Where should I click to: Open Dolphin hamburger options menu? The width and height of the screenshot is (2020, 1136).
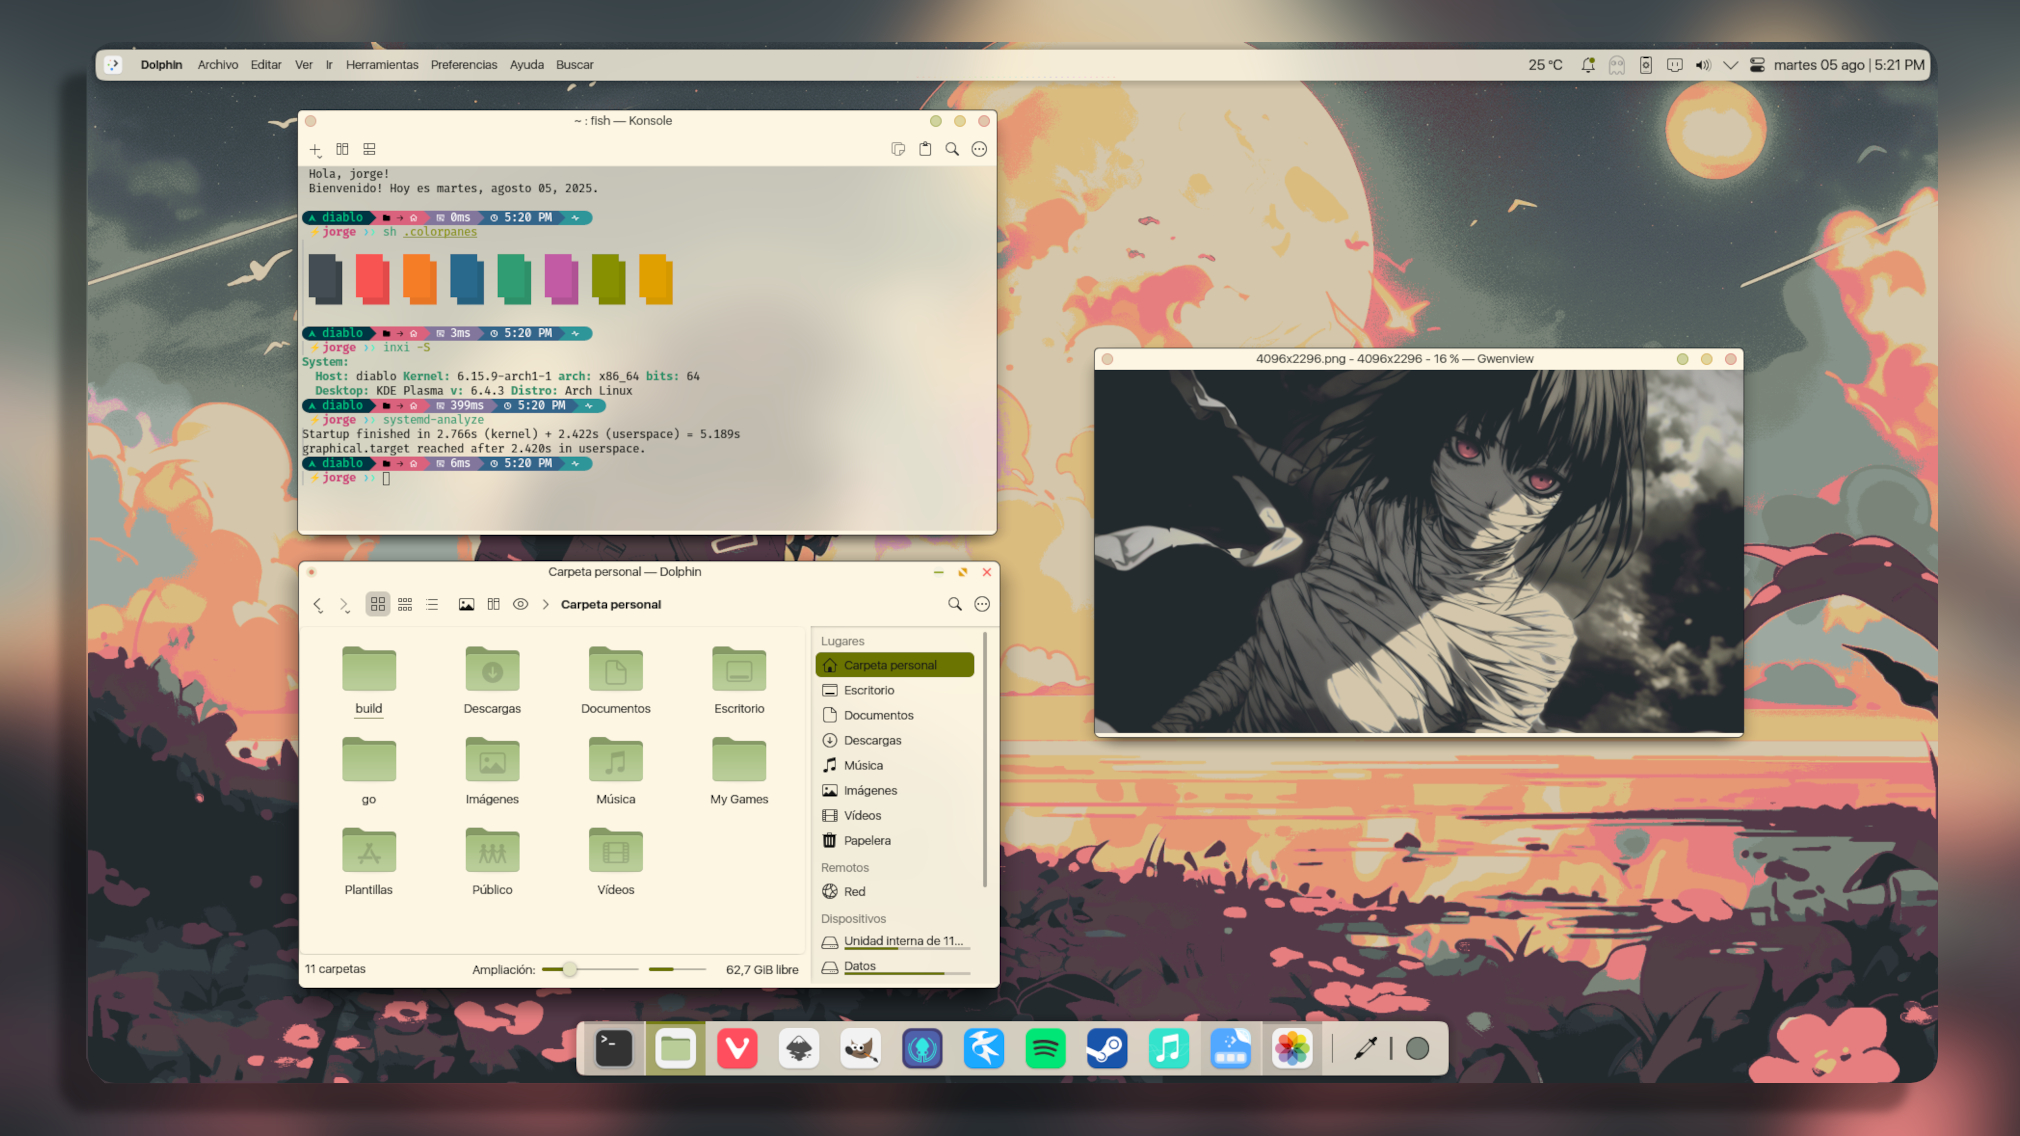point(982,604)
